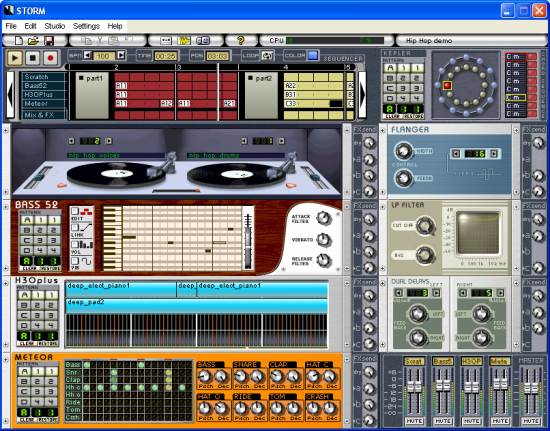This screenshot has height=431, width=550.
Task: Open the File menu
Action: (x=11, y=26)
